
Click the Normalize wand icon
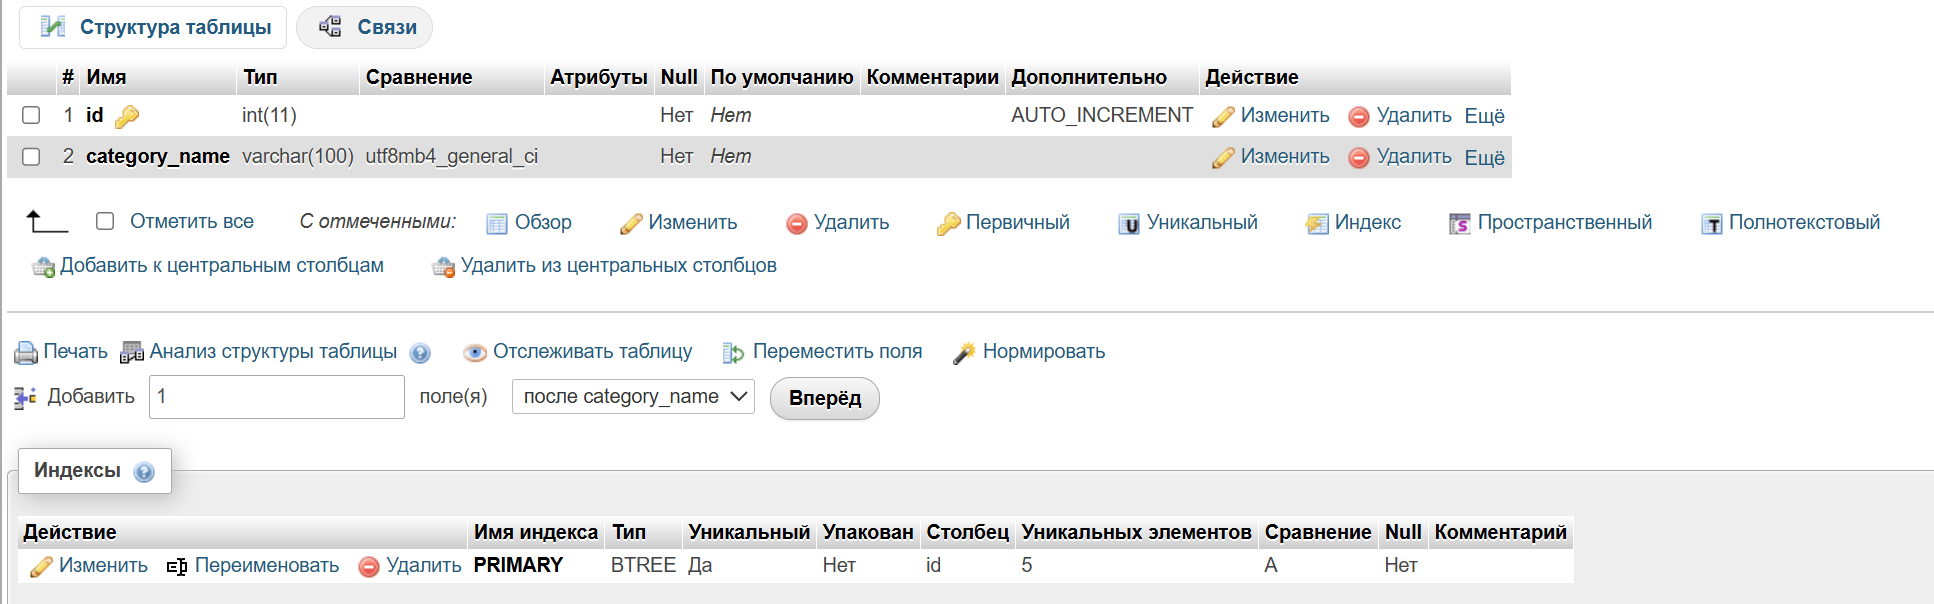click(x=964, y=353)
